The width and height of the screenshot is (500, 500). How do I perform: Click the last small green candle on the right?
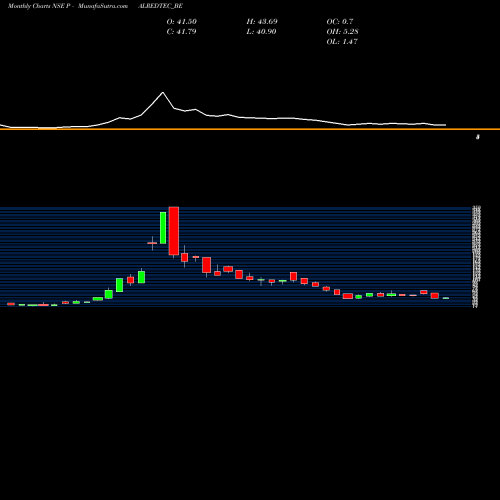coord(446,298)
